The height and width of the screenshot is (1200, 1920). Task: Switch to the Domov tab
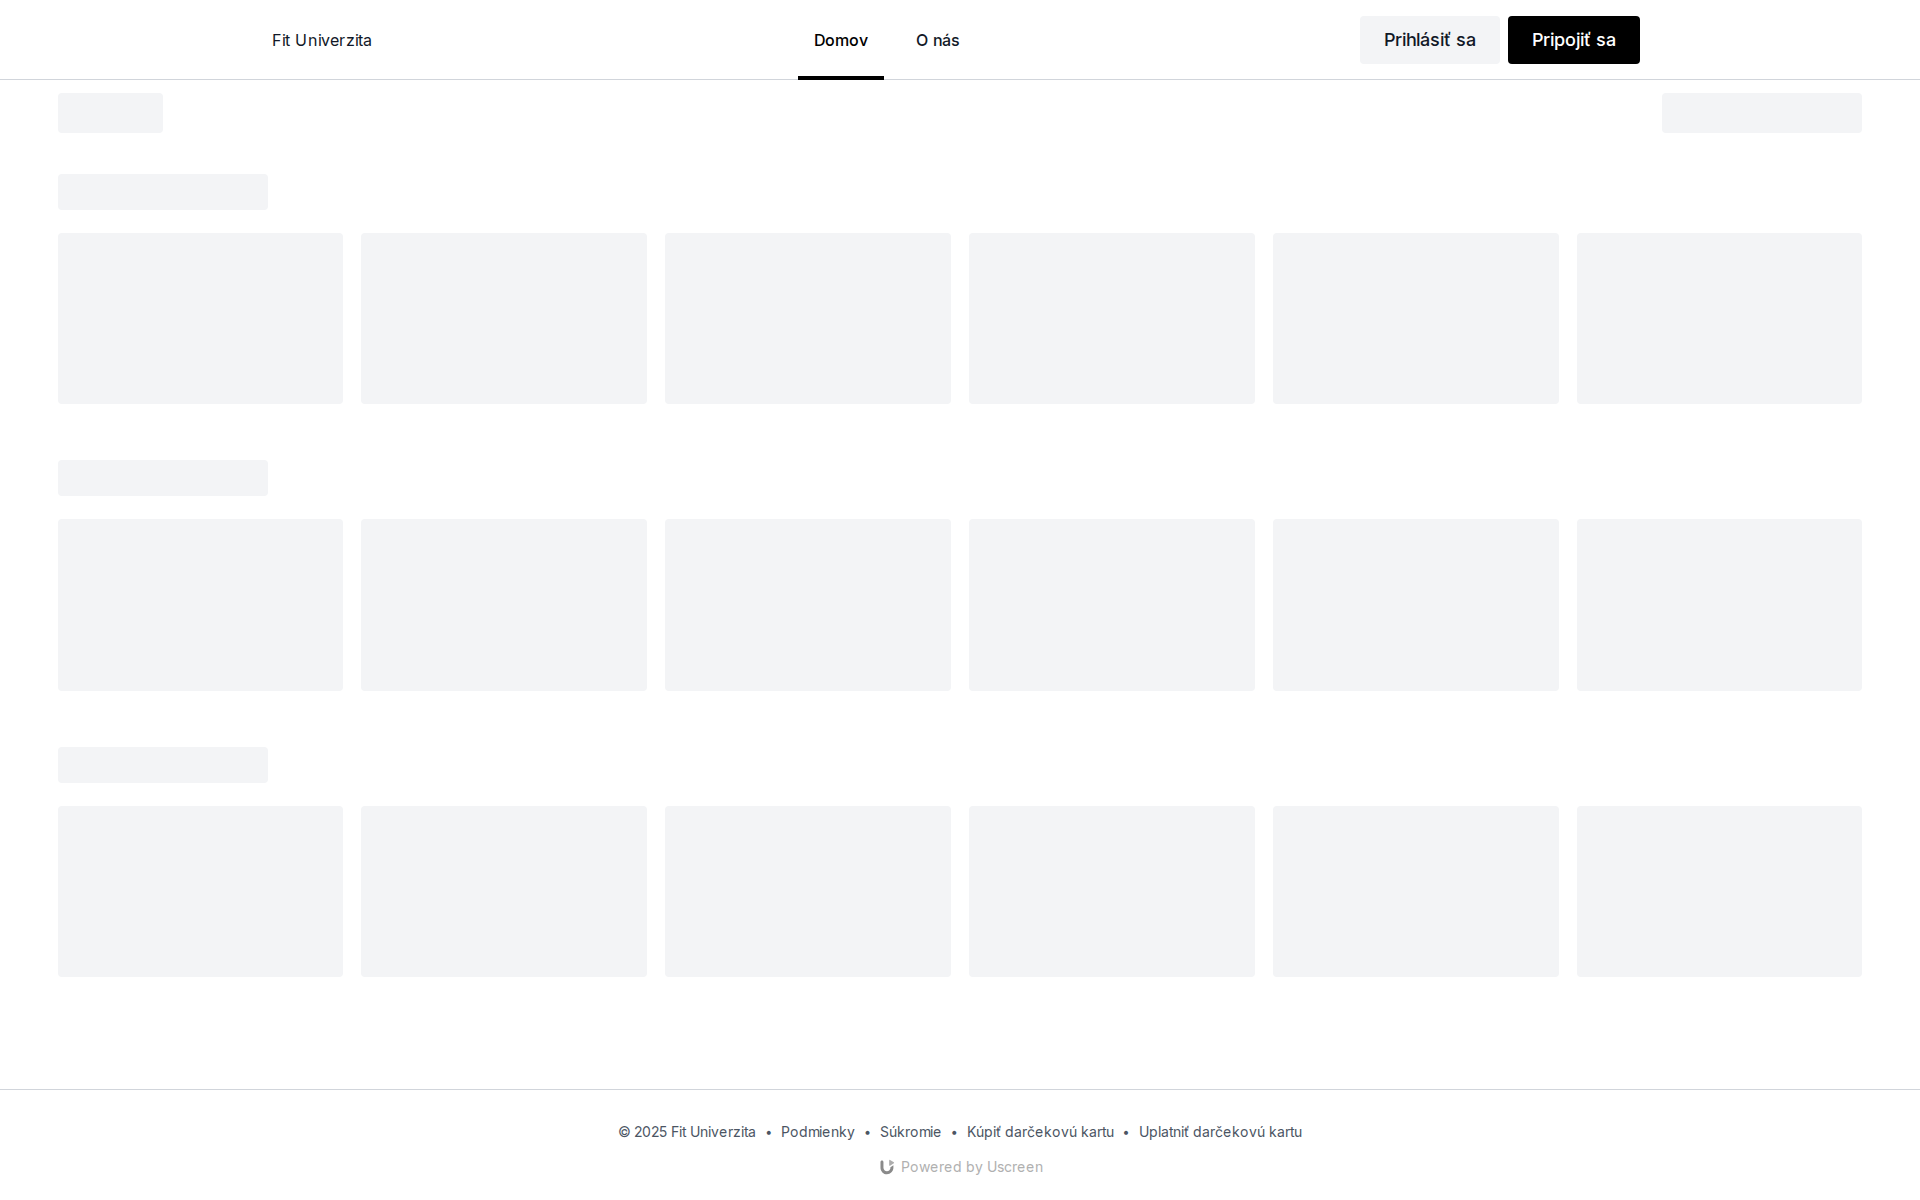pos(840,40)
